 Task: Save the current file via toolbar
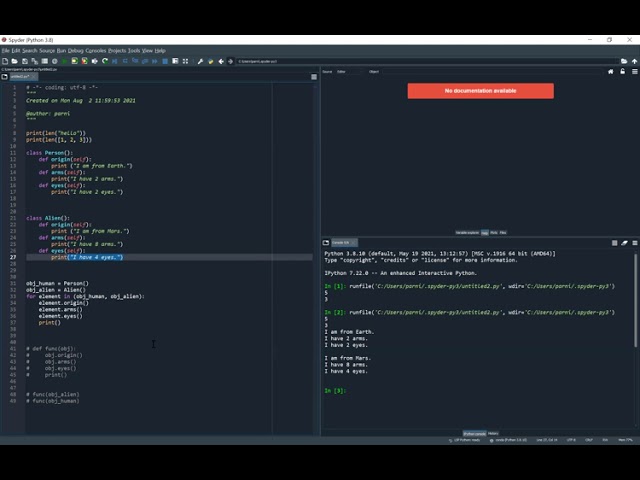pyautogui.click(x=25, y=61)
